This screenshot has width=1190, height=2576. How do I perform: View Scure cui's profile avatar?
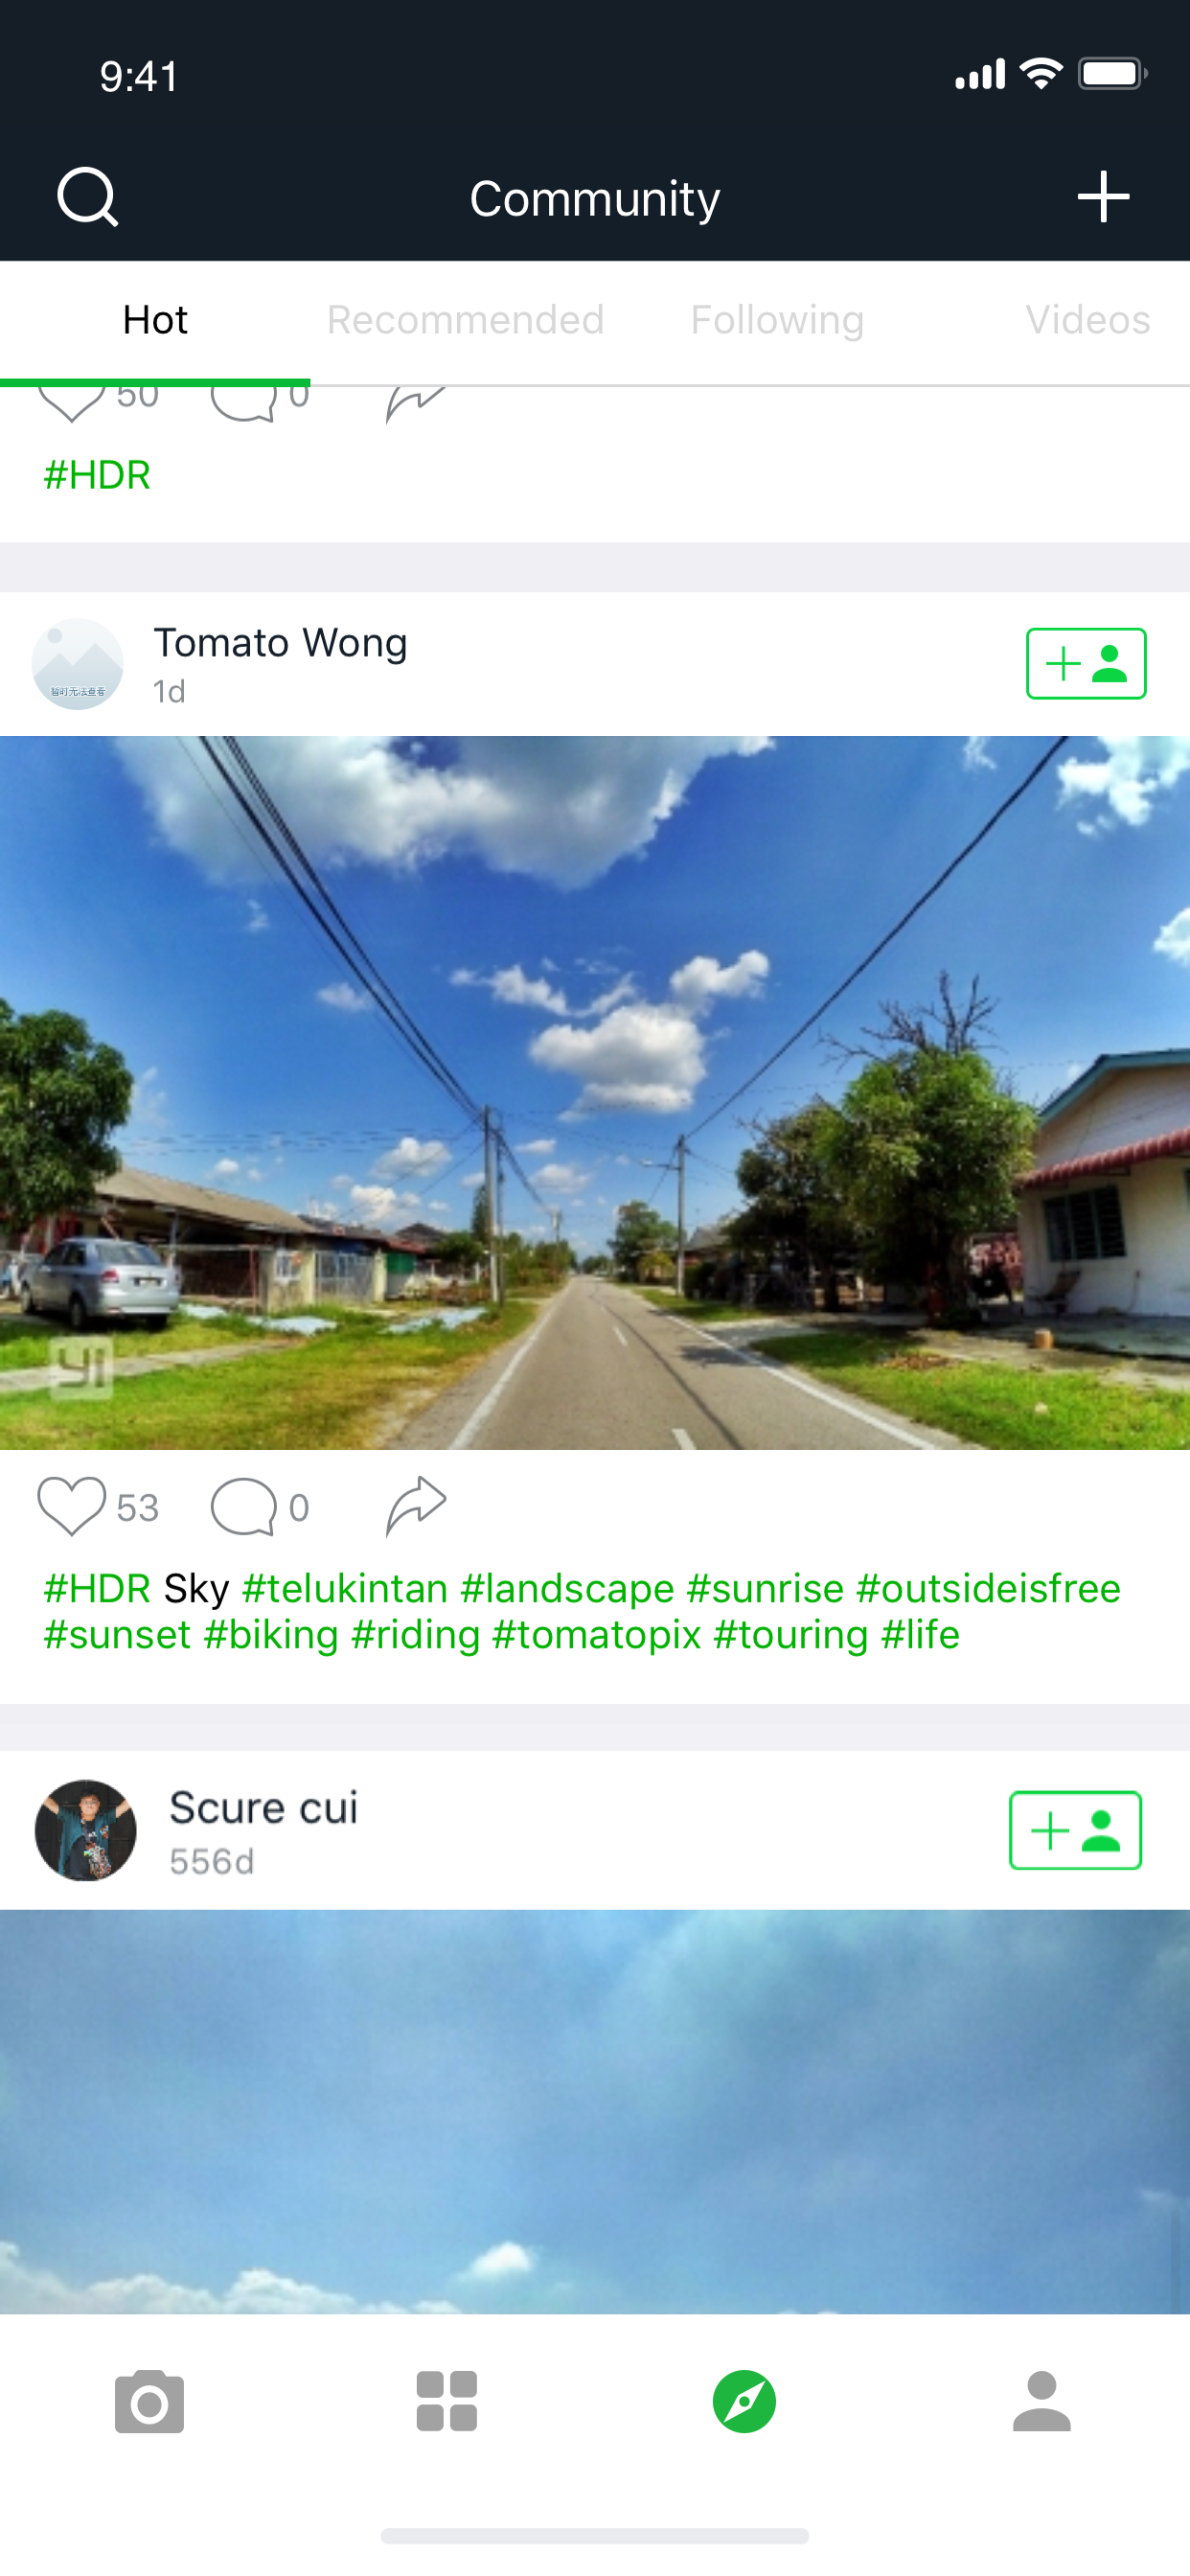tap(86, 1830)
